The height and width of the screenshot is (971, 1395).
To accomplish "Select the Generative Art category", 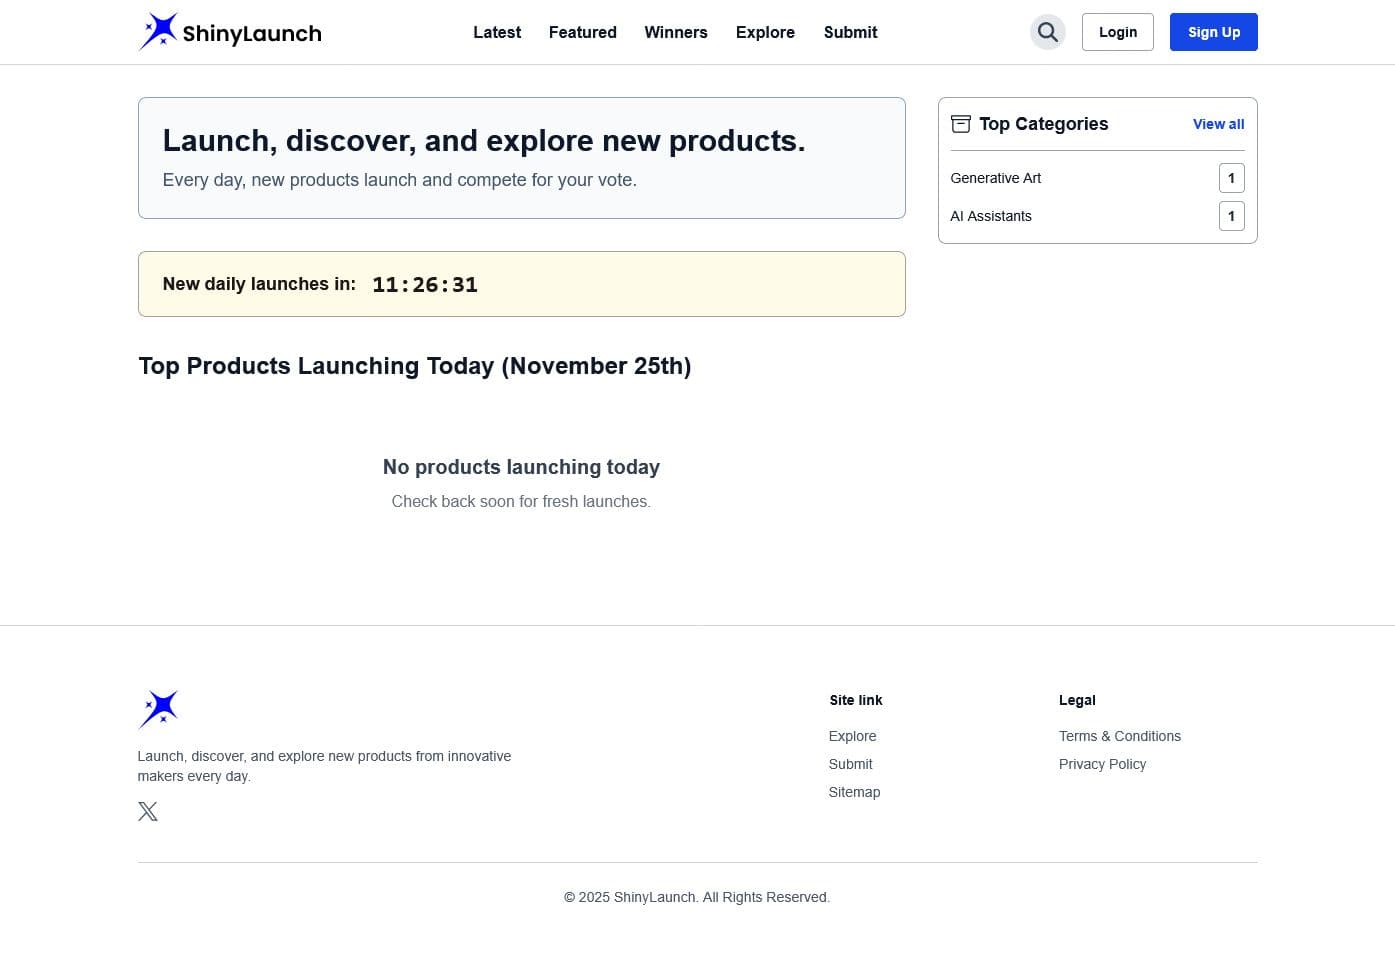I will pos(995,178).
